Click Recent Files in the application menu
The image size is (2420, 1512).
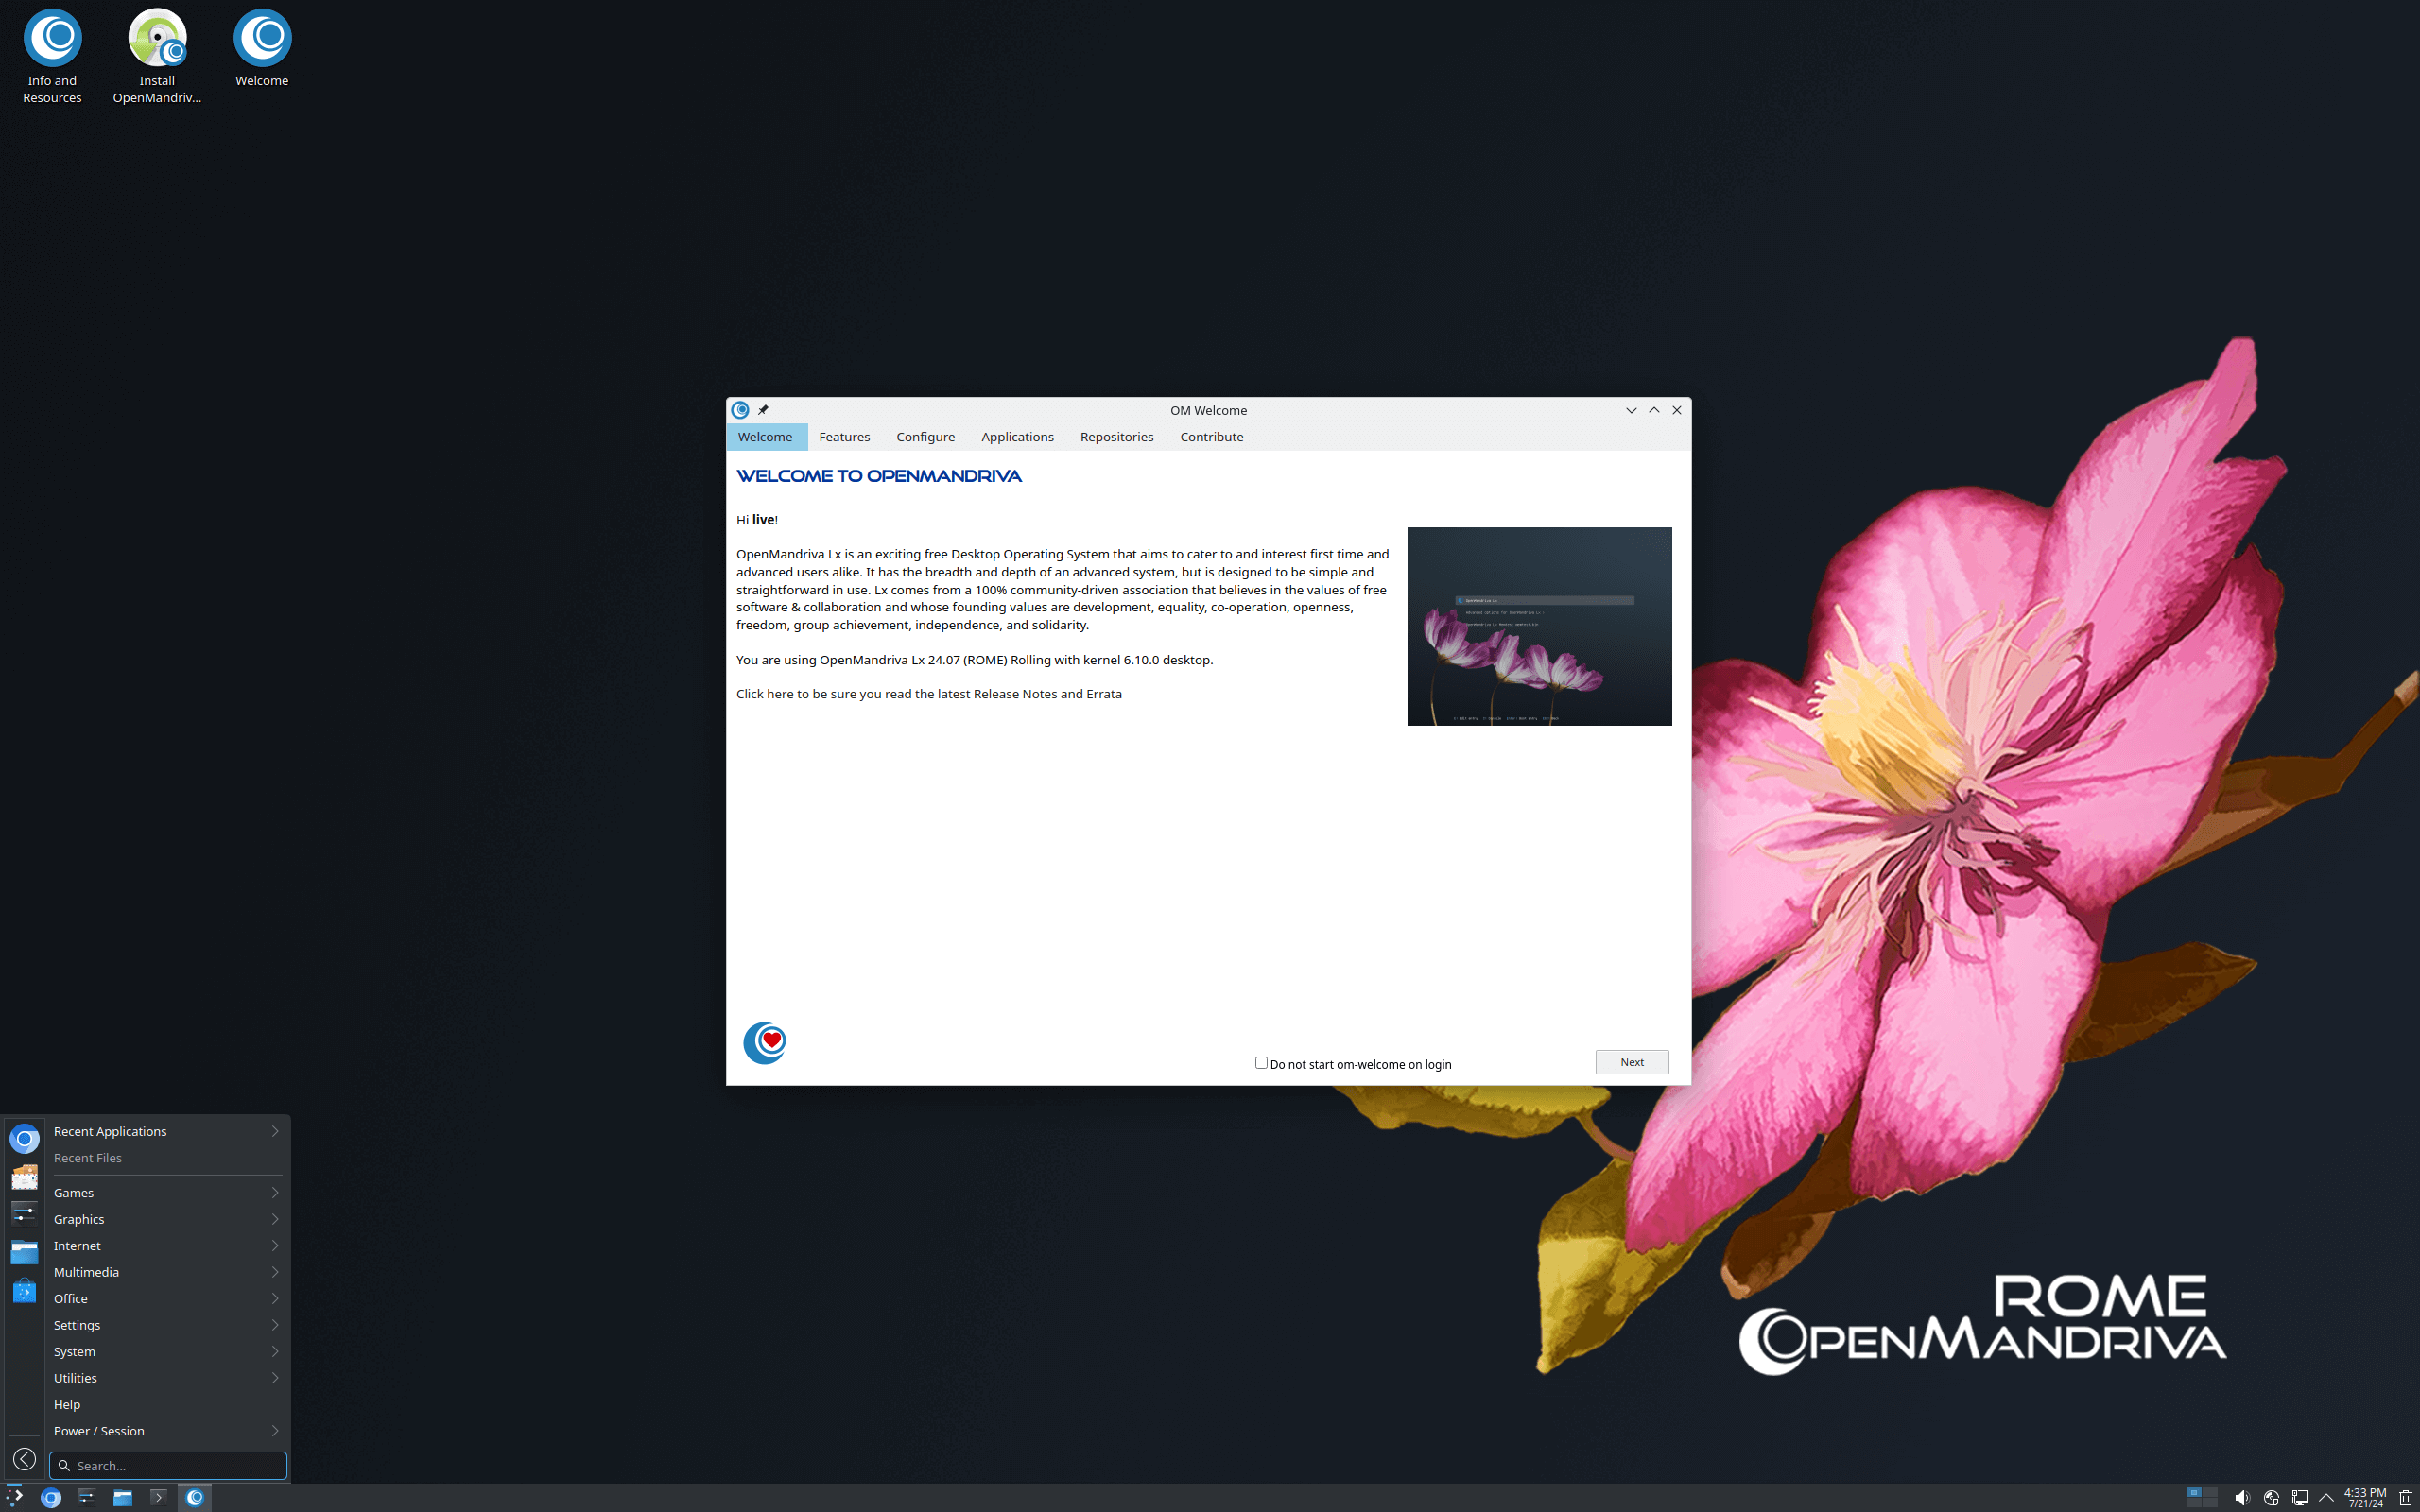pos(166,1158)
